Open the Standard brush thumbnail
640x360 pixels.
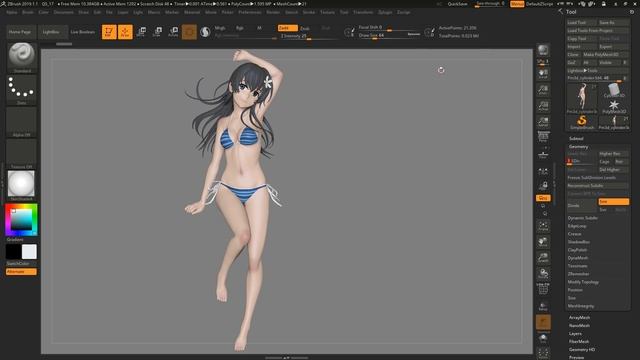[x=22, y=58]
